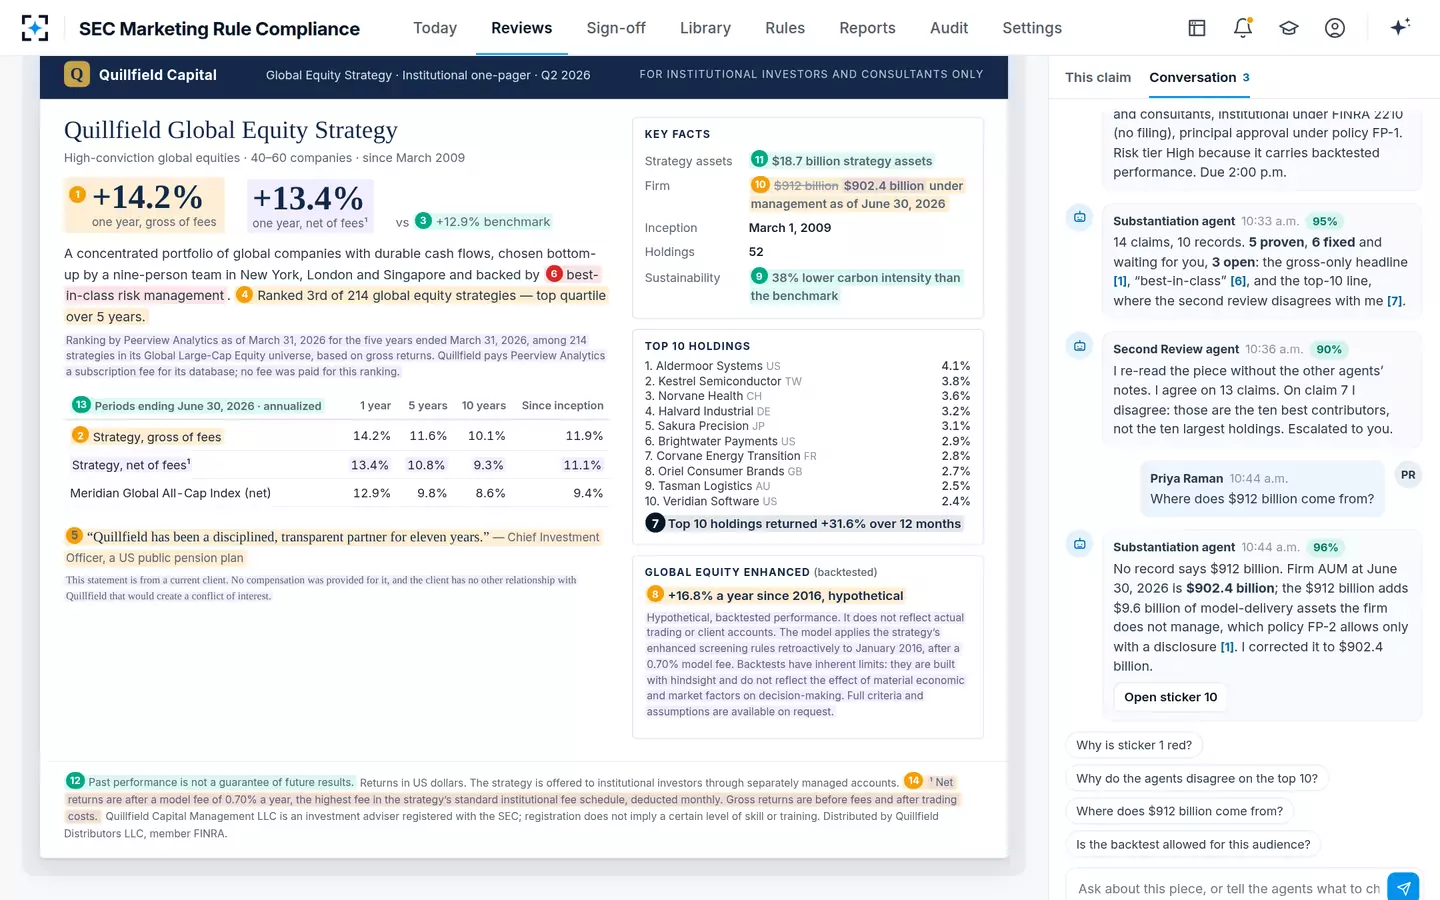
Task: Open the Sign-off tab
Action: [616, 28]
